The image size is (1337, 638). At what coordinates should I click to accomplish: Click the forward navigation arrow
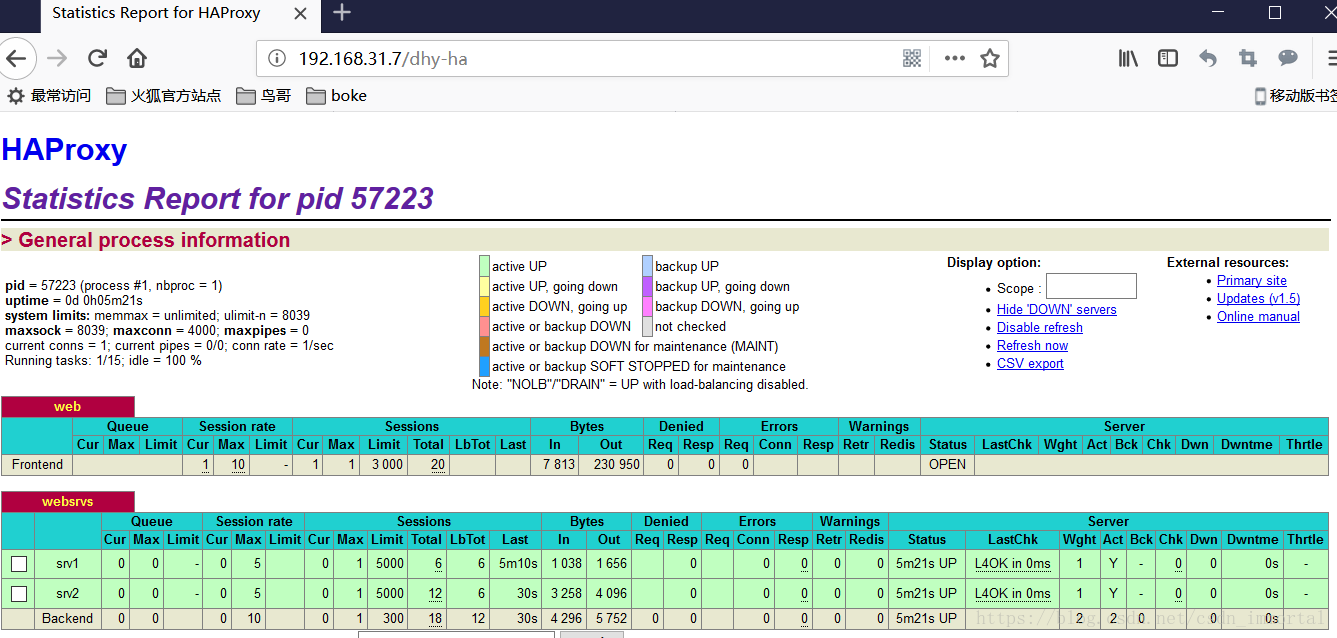coord(57,58)
